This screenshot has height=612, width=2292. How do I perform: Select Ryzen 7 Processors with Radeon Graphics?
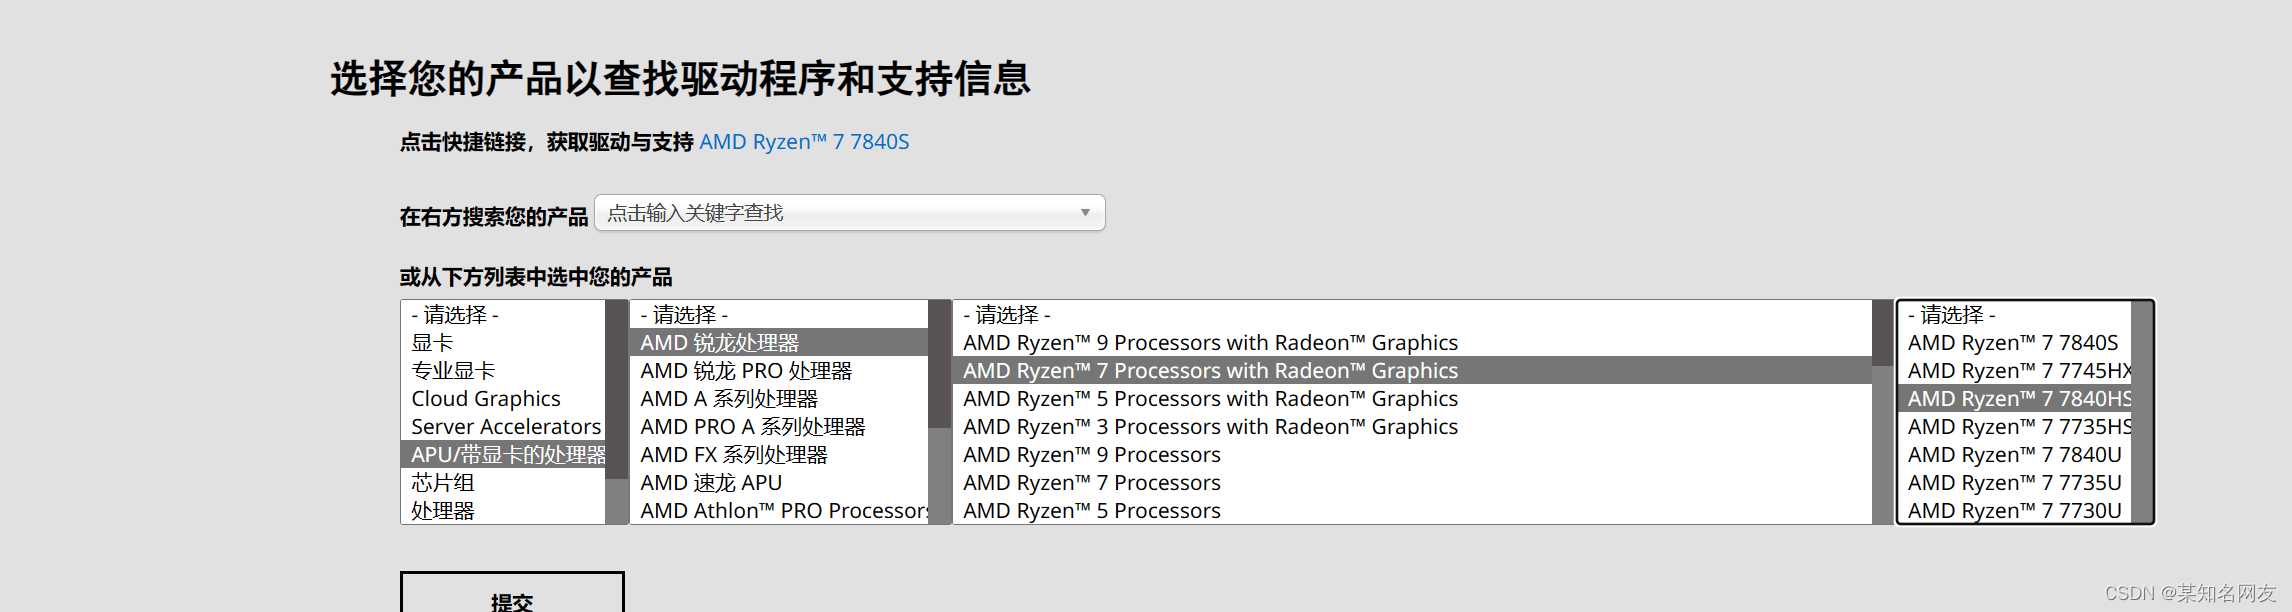1412,371
